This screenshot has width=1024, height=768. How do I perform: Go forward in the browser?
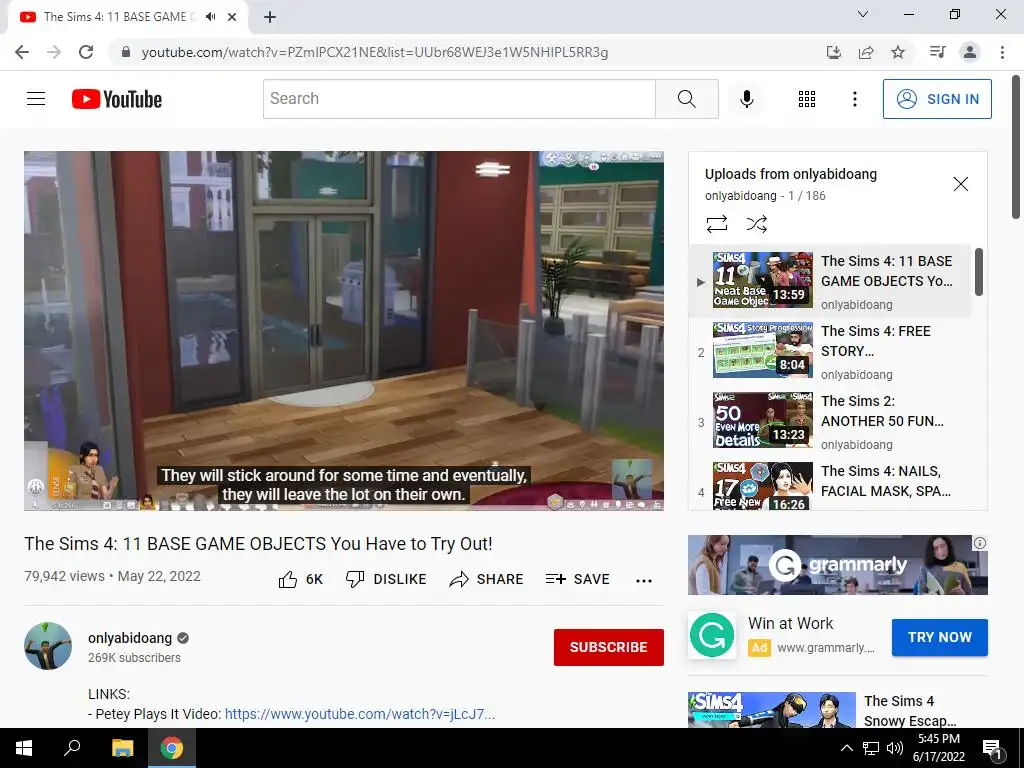tap(54, 52)
